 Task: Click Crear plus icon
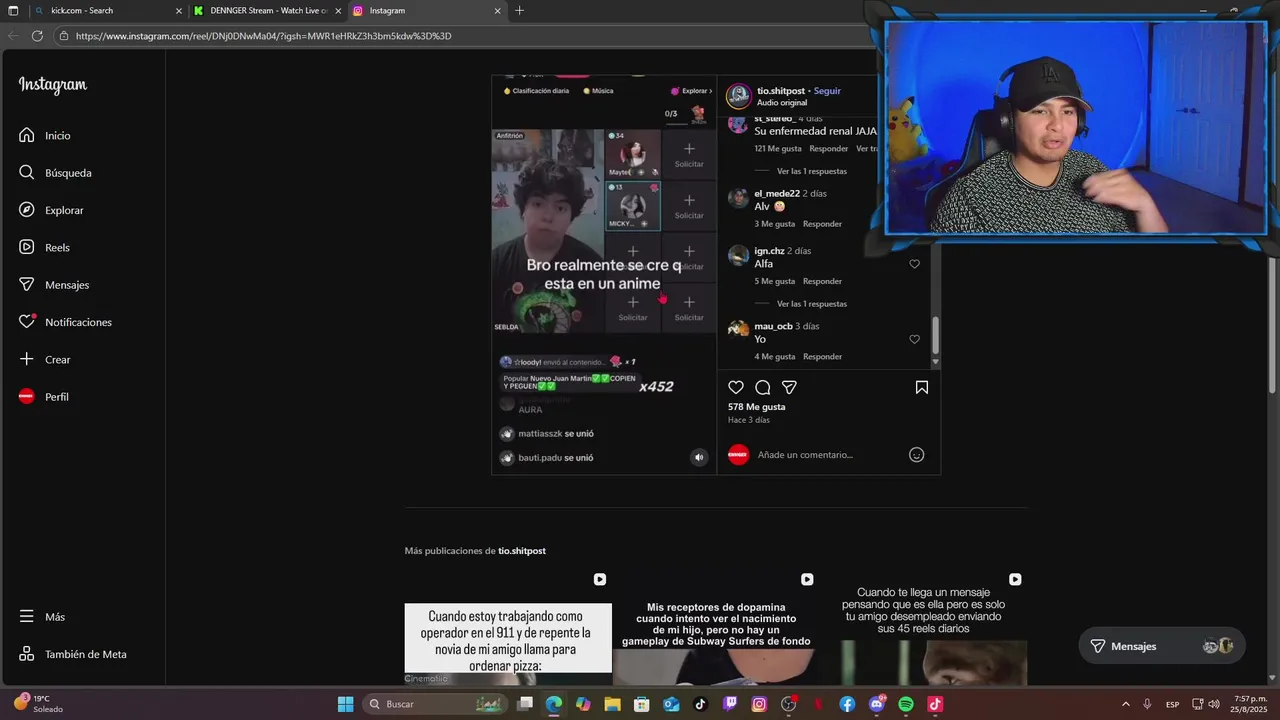click(x=27, y=359)
